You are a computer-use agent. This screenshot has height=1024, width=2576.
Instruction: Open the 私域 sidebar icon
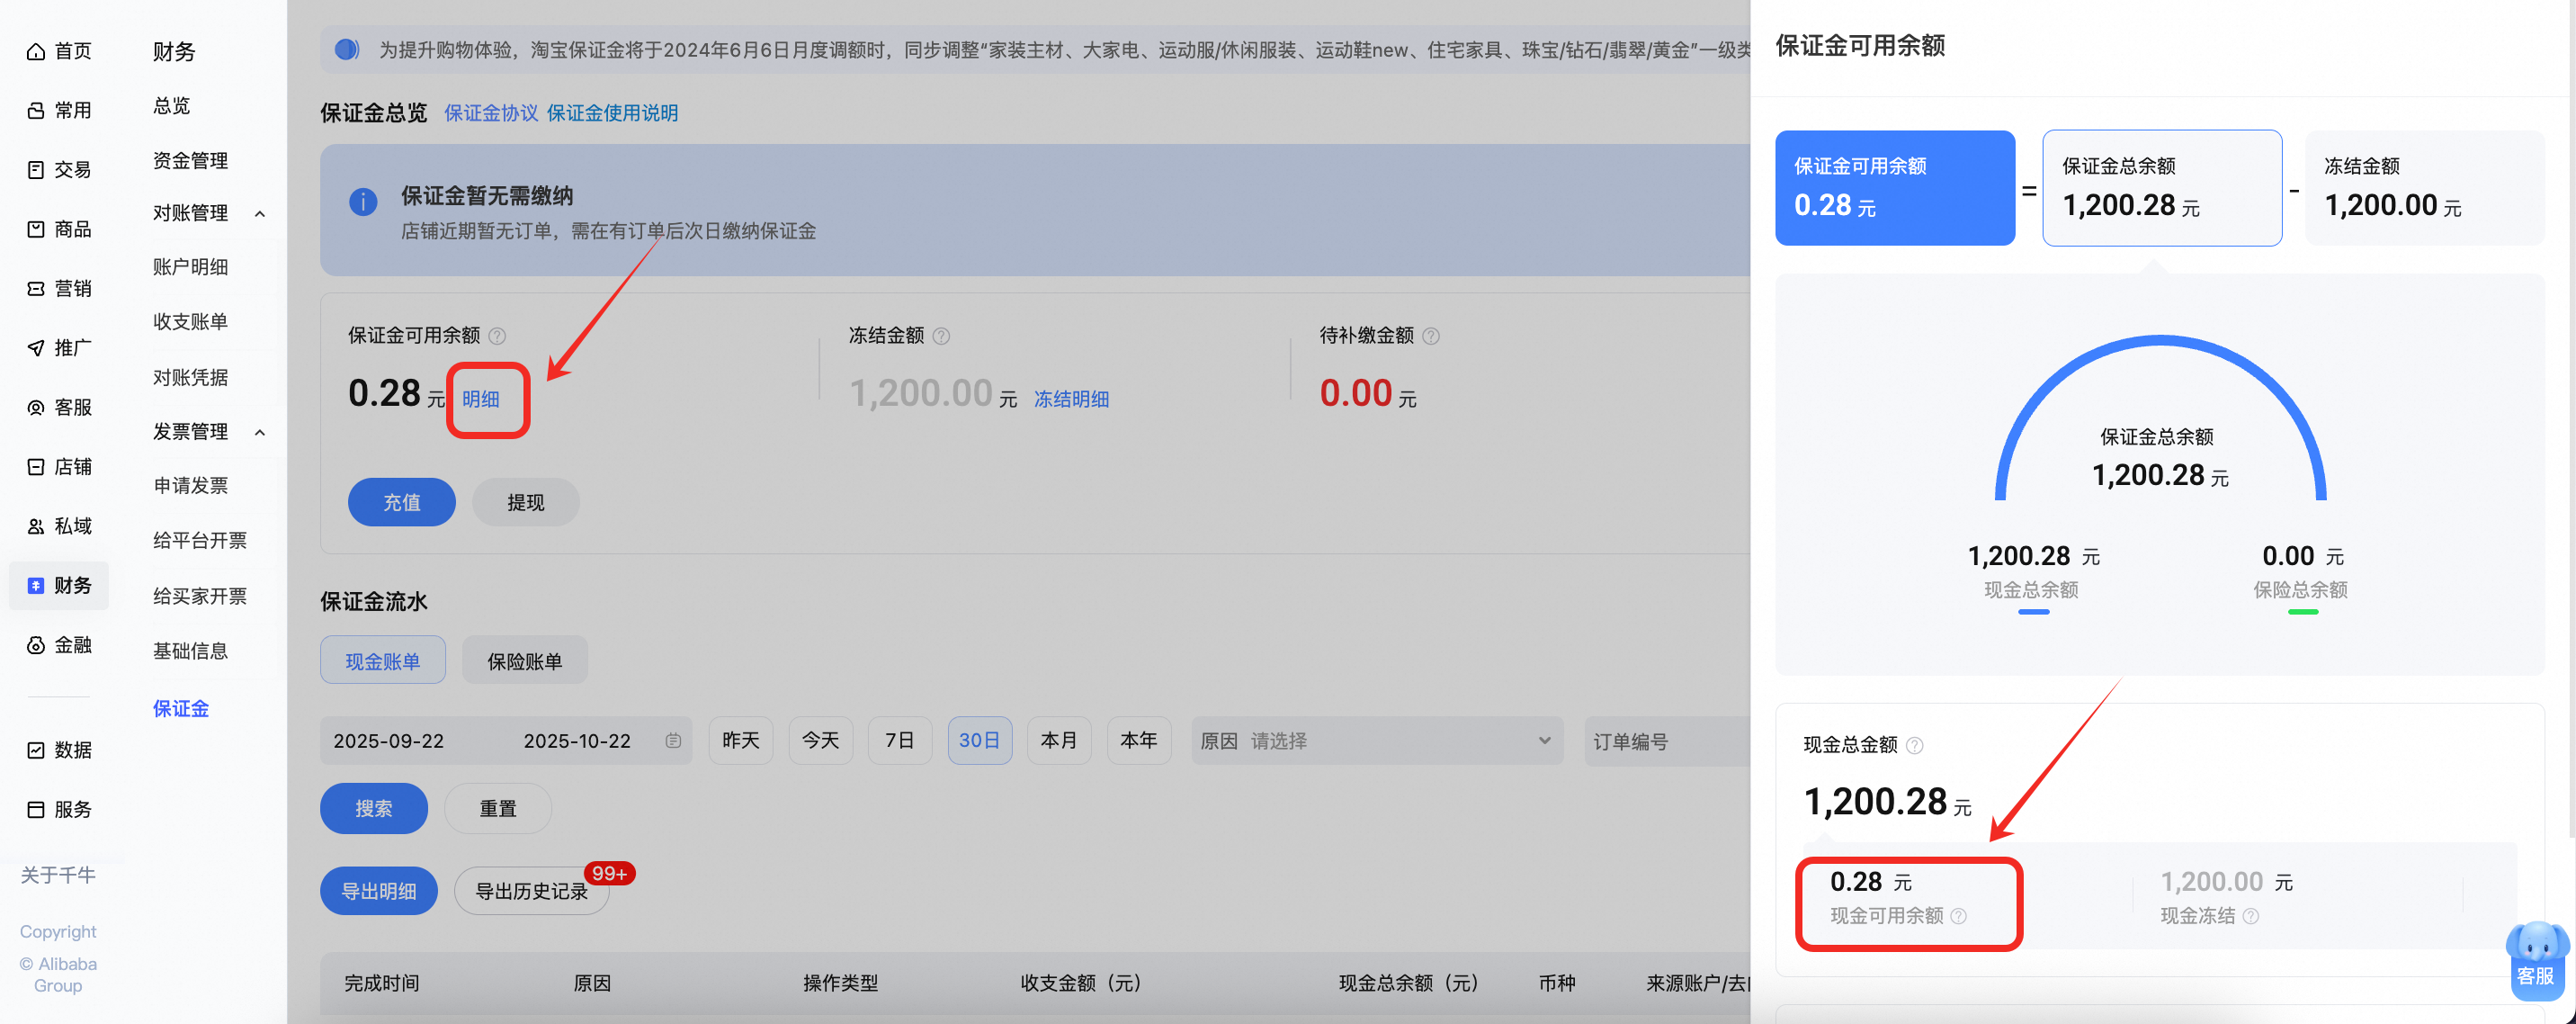pos(36,526)
